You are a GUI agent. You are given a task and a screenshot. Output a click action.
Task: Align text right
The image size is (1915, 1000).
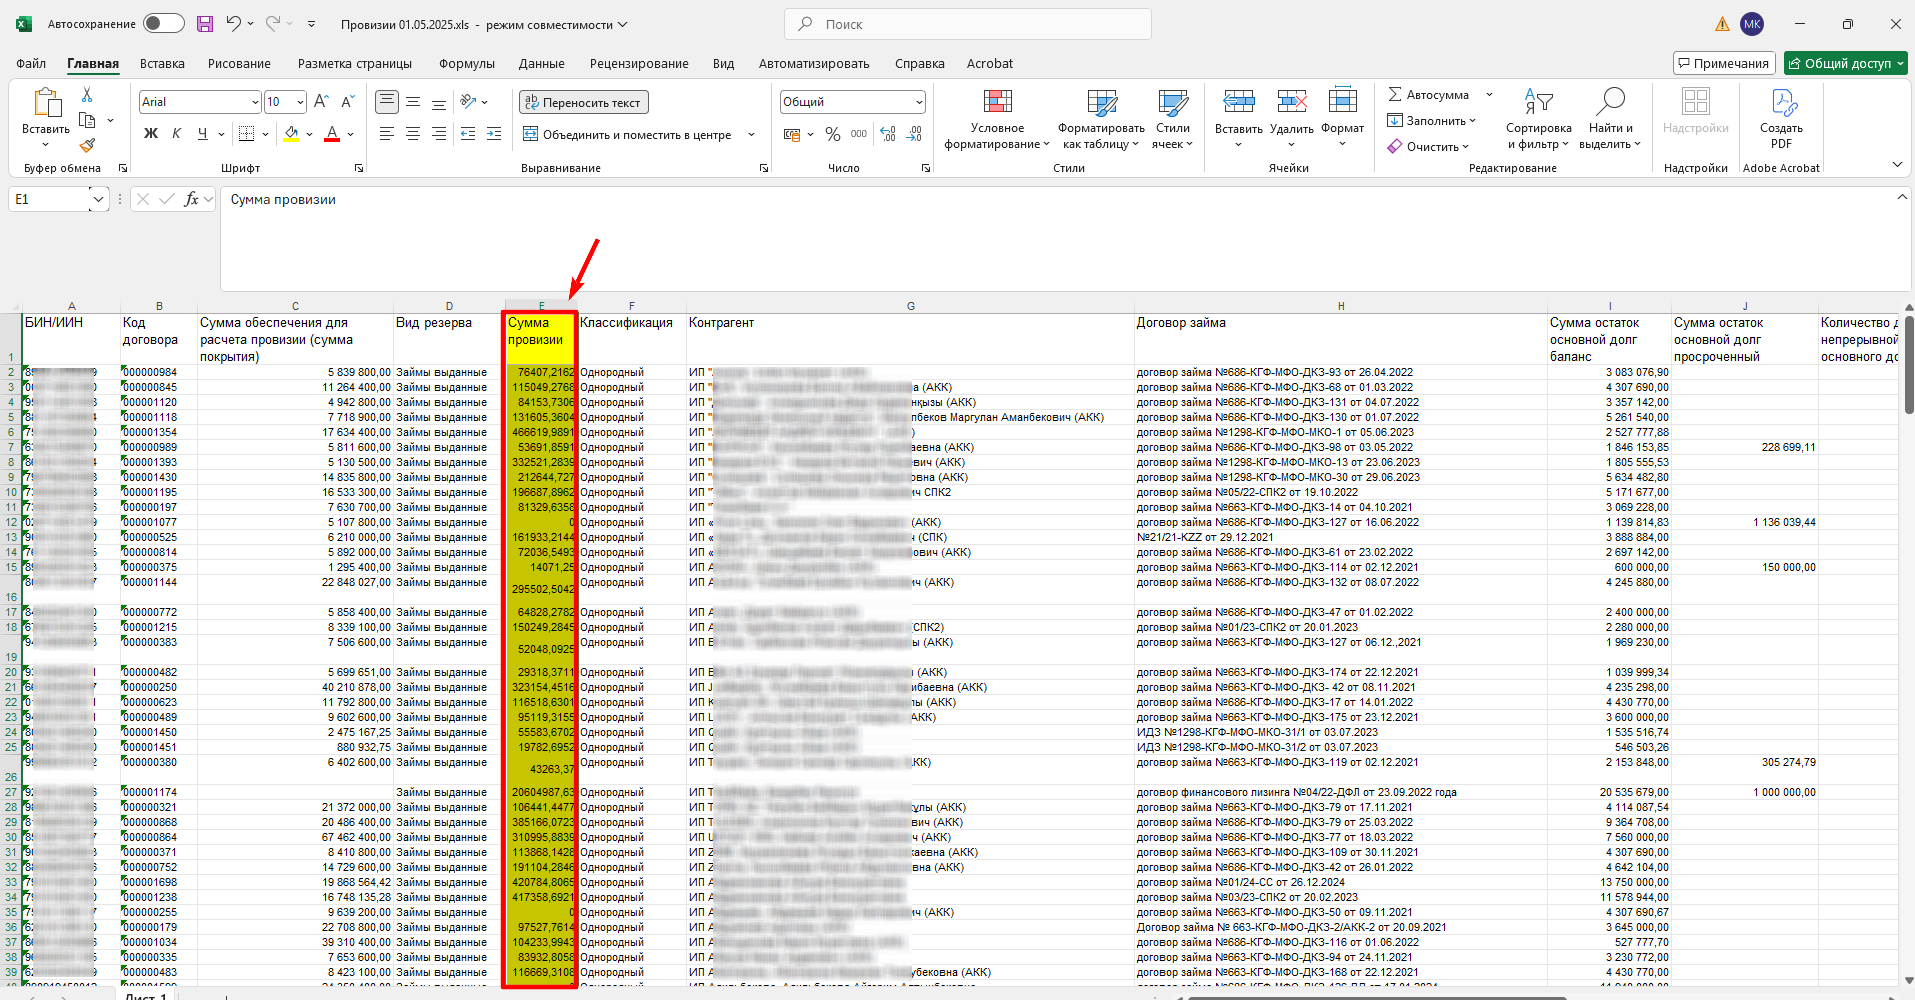click(439, 134)
